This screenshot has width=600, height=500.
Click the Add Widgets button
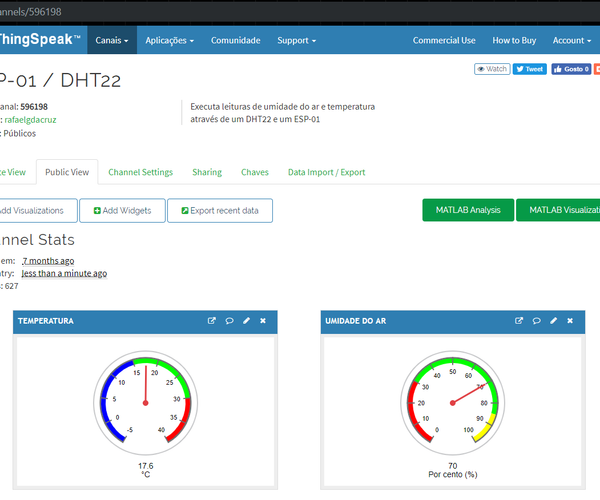(x=122, y=210)
